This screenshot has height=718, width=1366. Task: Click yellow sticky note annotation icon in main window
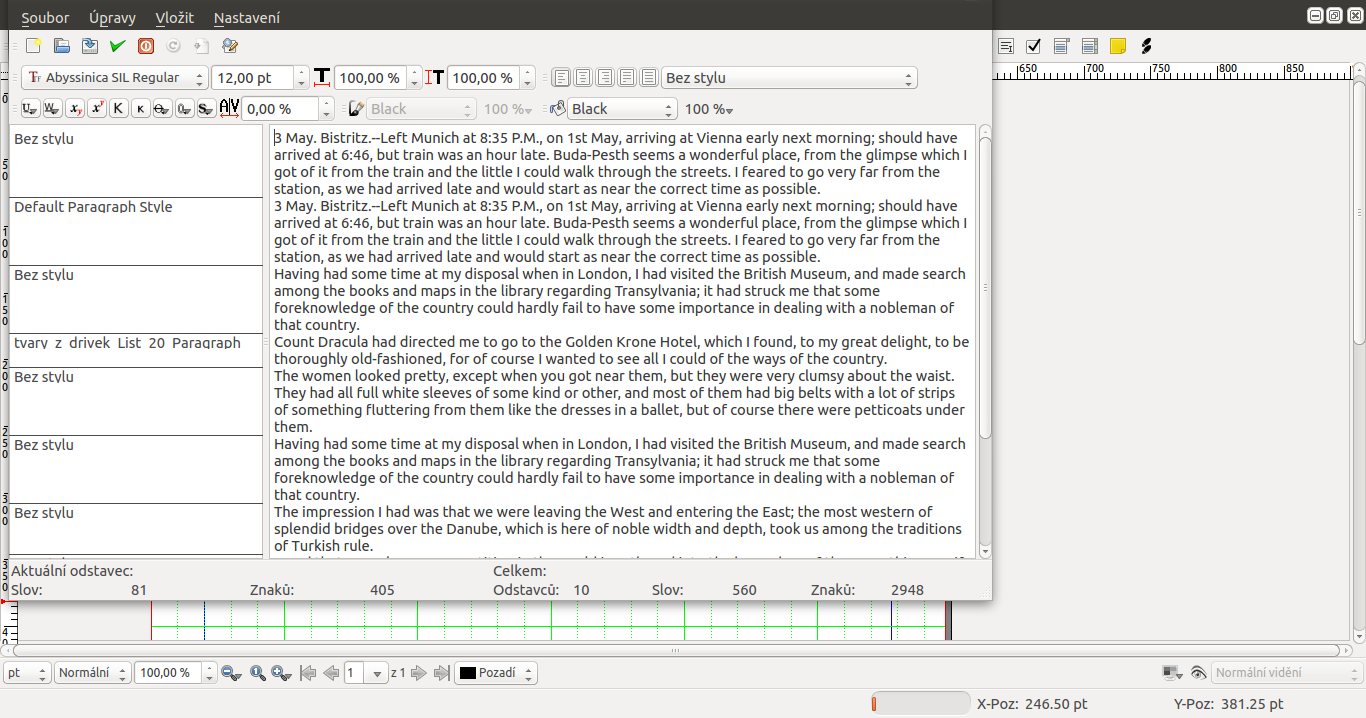1118,45
